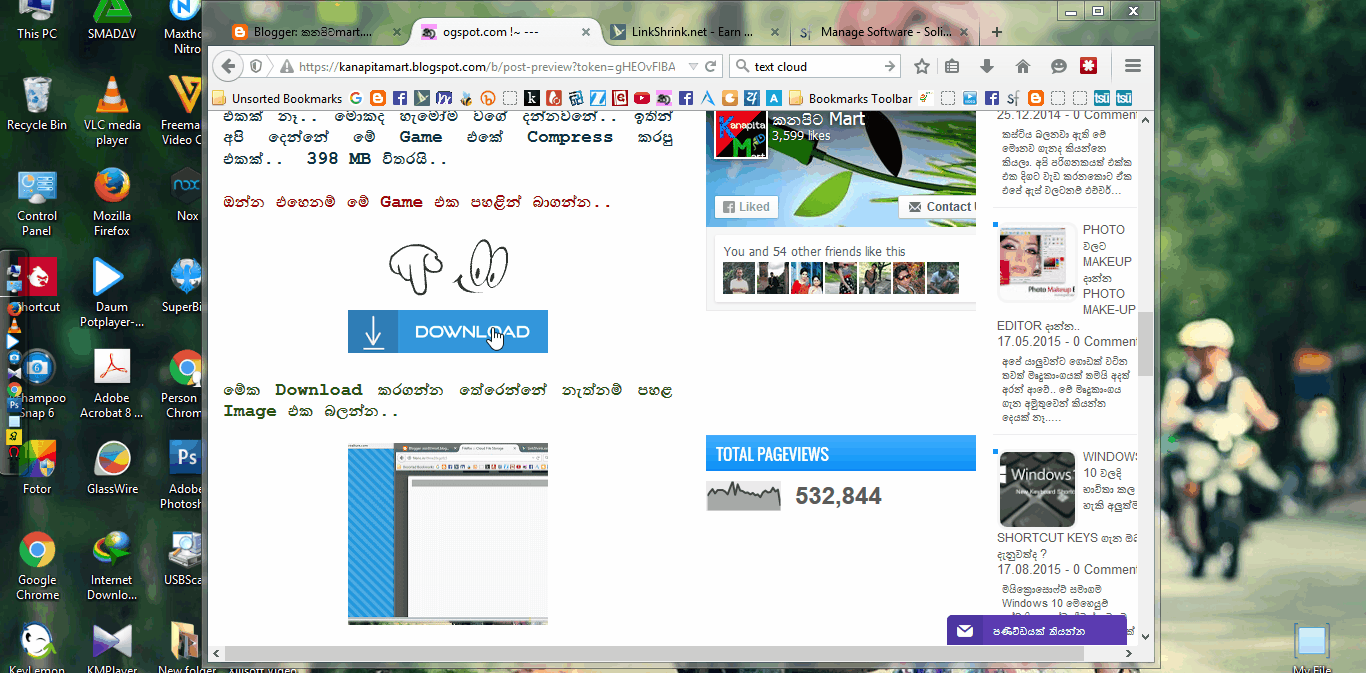Select the SMADAV desktop icon
This screenshot has width=1366, height=673.
pyautogui.click(x=112, y=20)
